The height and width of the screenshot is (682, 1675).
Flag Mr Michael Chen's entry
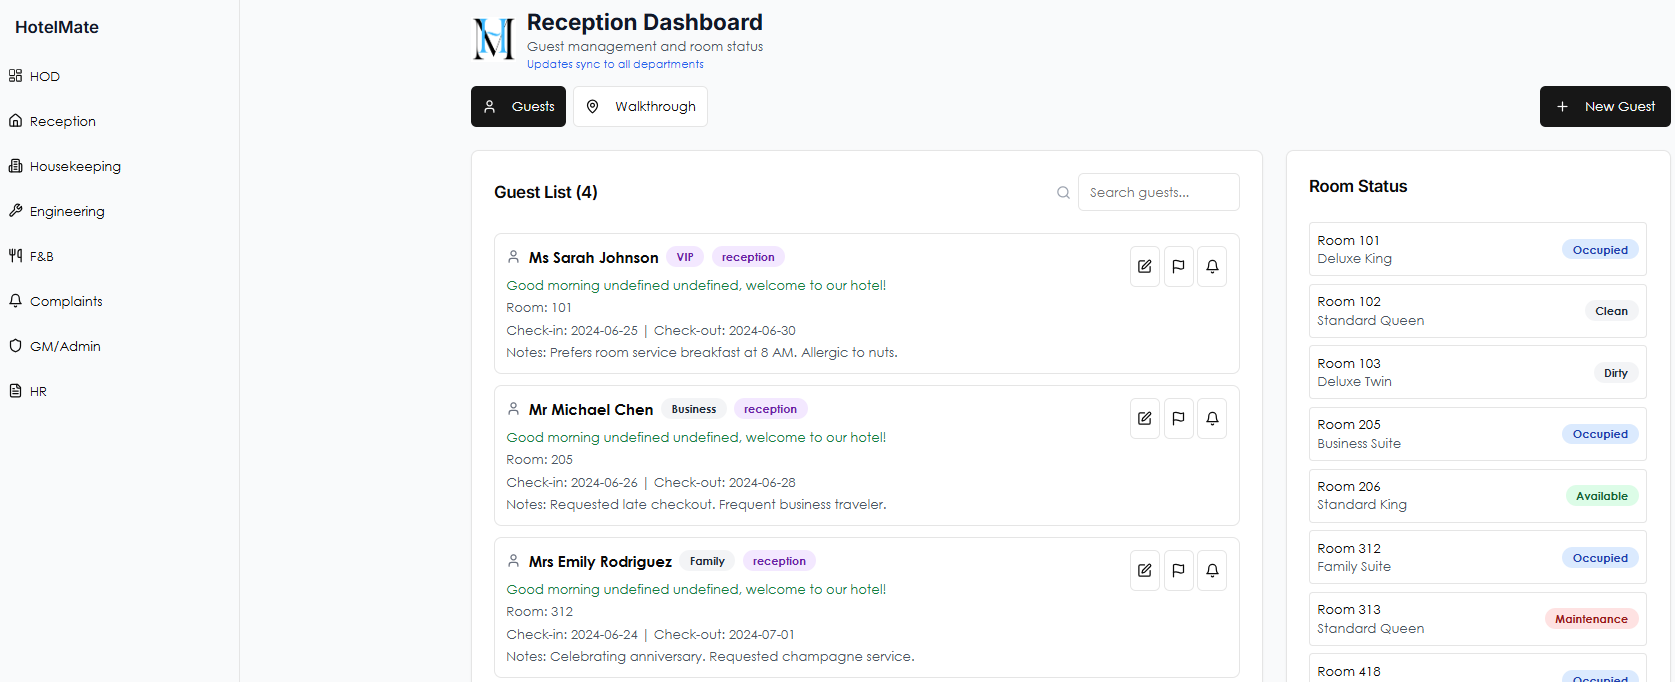1179,418
